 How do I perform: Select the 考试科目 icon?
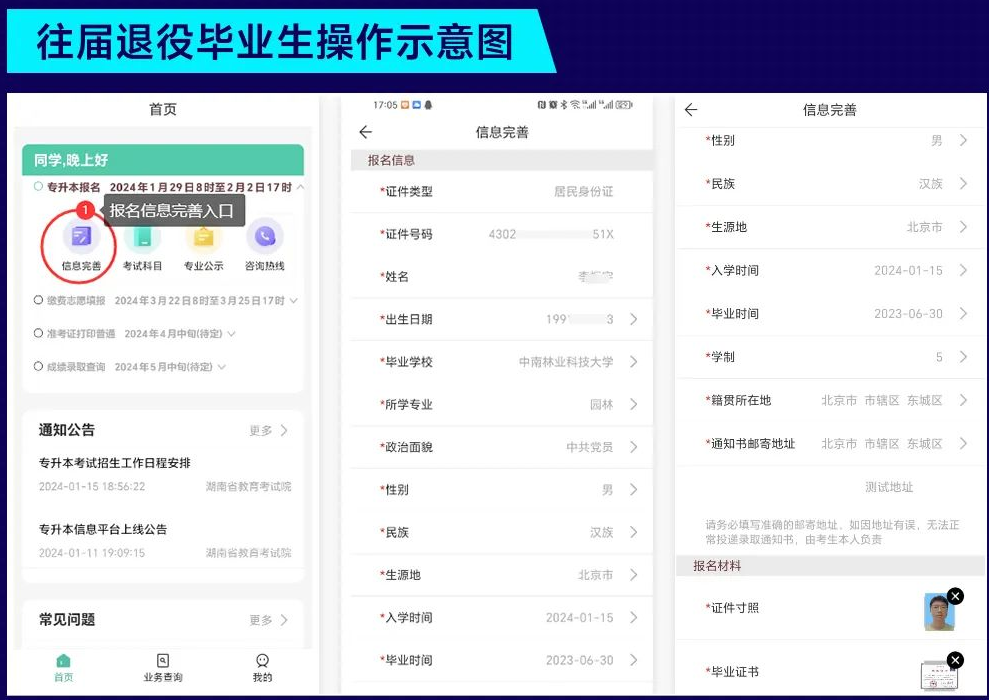tap(140, 238)
